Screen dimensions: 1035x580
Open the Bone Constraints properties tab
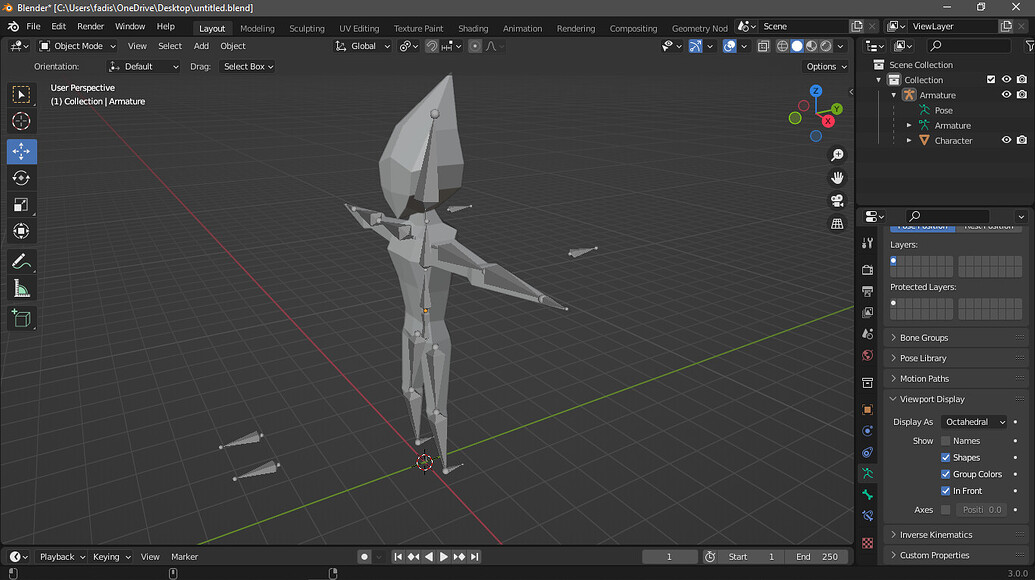click(x=867, y=516)
